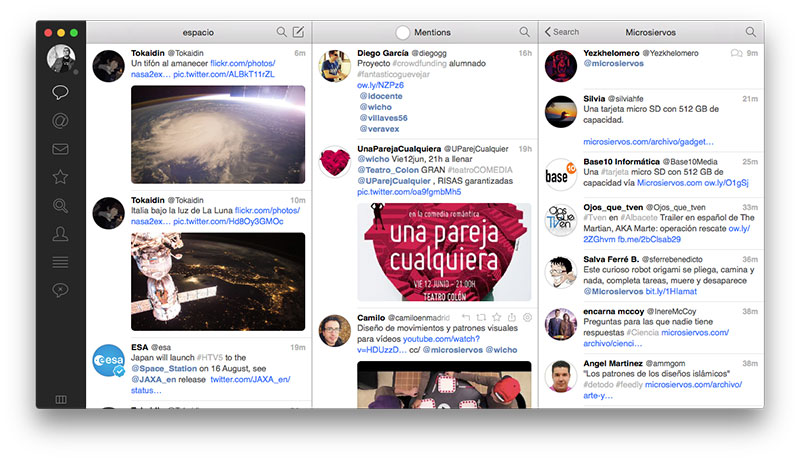Open Base10 Informática avatar

click(x=561, y=174)
